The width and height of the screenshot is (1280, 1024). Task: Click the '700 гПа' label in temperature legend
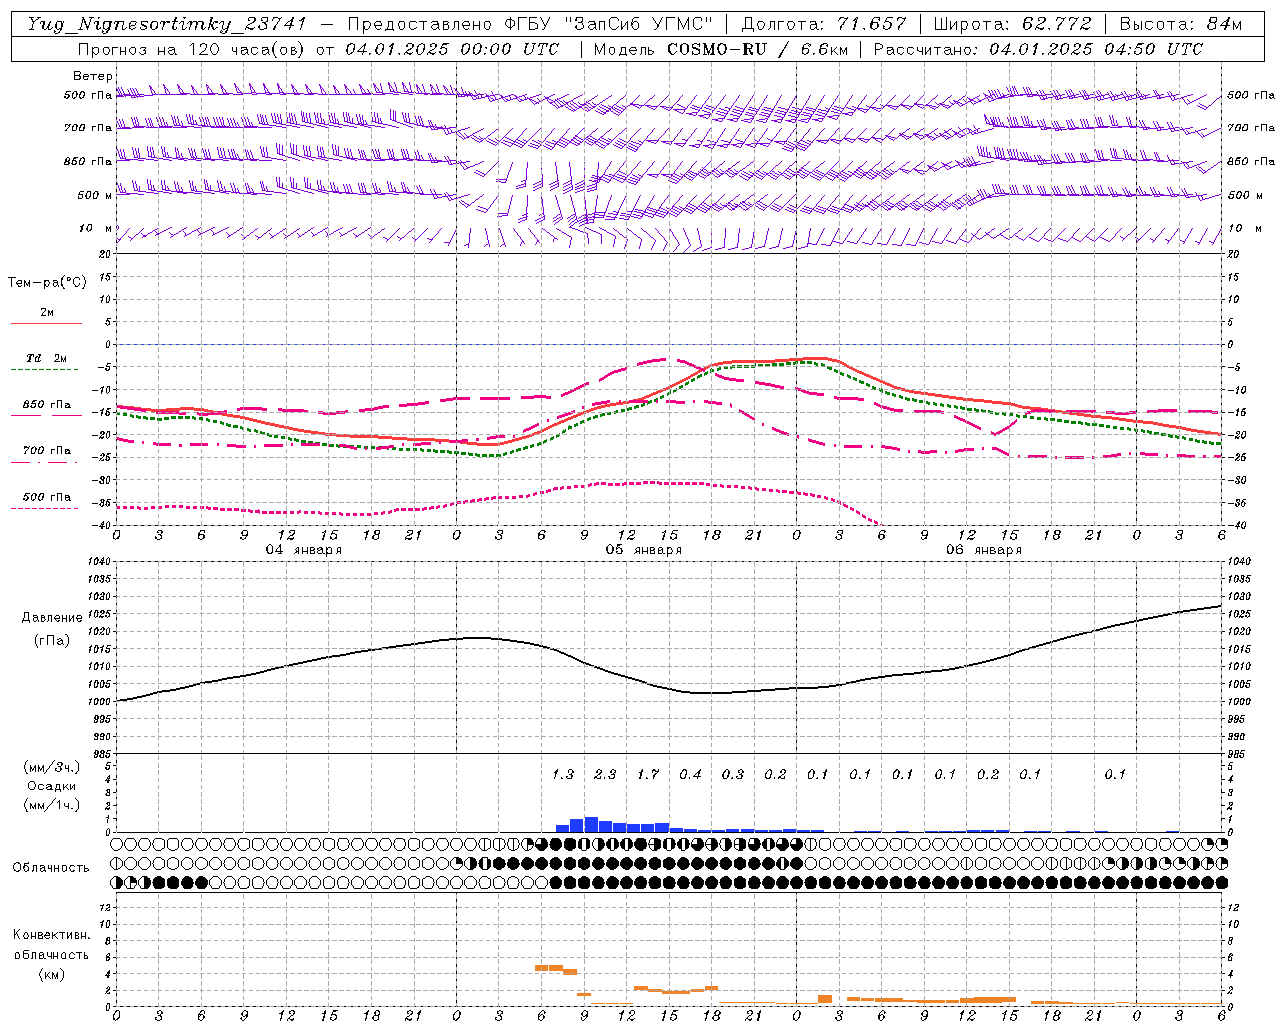pyautogui.click(x=46, y=450)
